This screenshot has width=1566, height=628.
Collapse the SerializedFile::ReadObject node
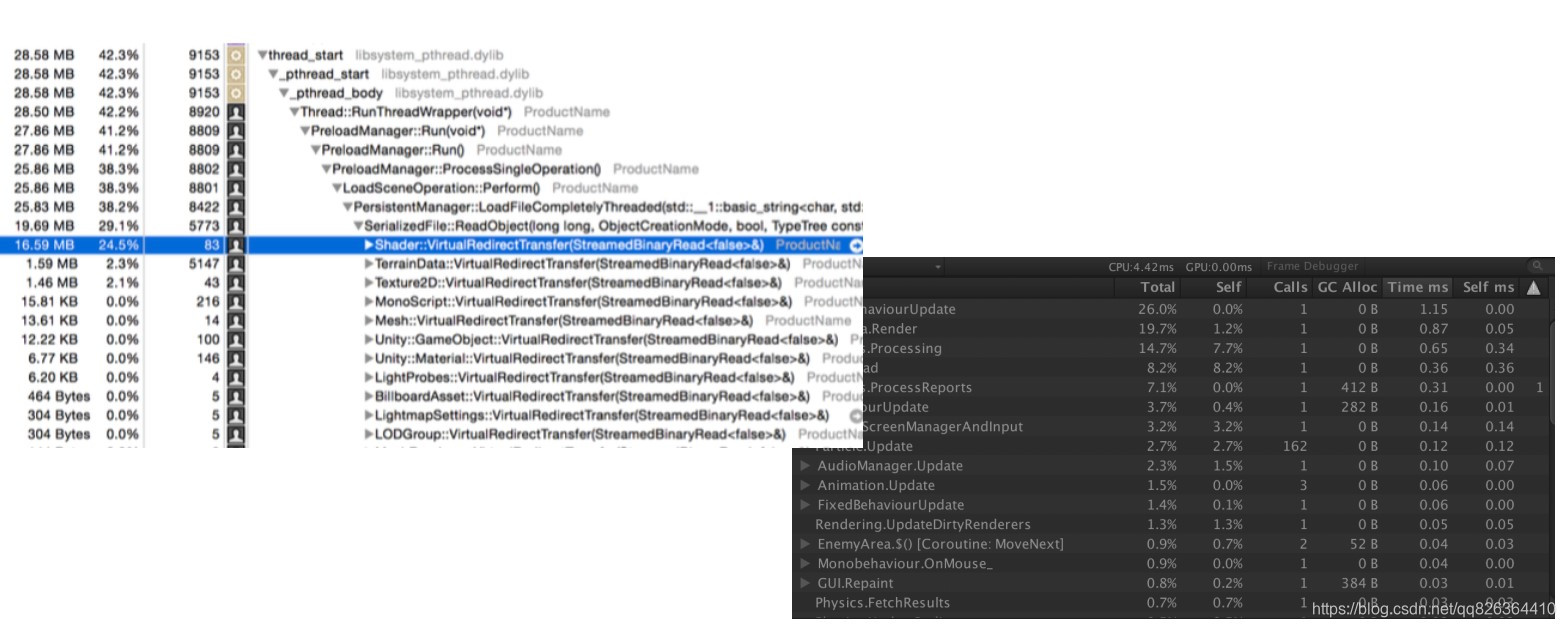[x=358, y=226]
